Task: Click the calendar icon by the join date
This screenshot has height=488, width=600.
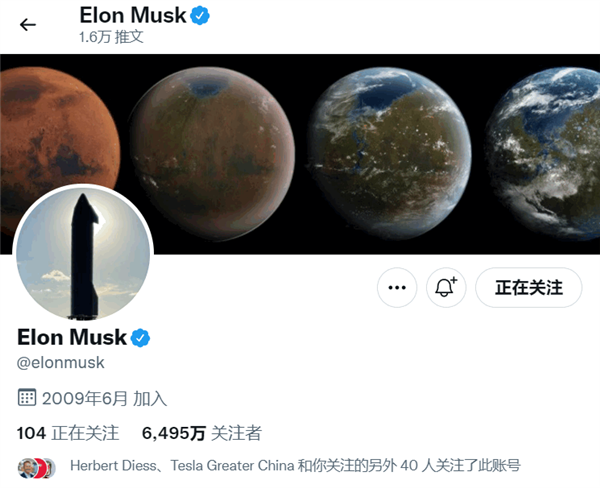Action: [x=27, y=398]
